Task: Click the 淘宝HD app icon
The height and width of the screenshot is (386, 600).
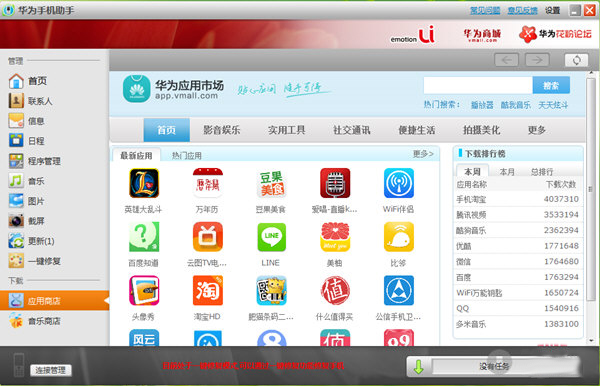Action: click(207, 290)
